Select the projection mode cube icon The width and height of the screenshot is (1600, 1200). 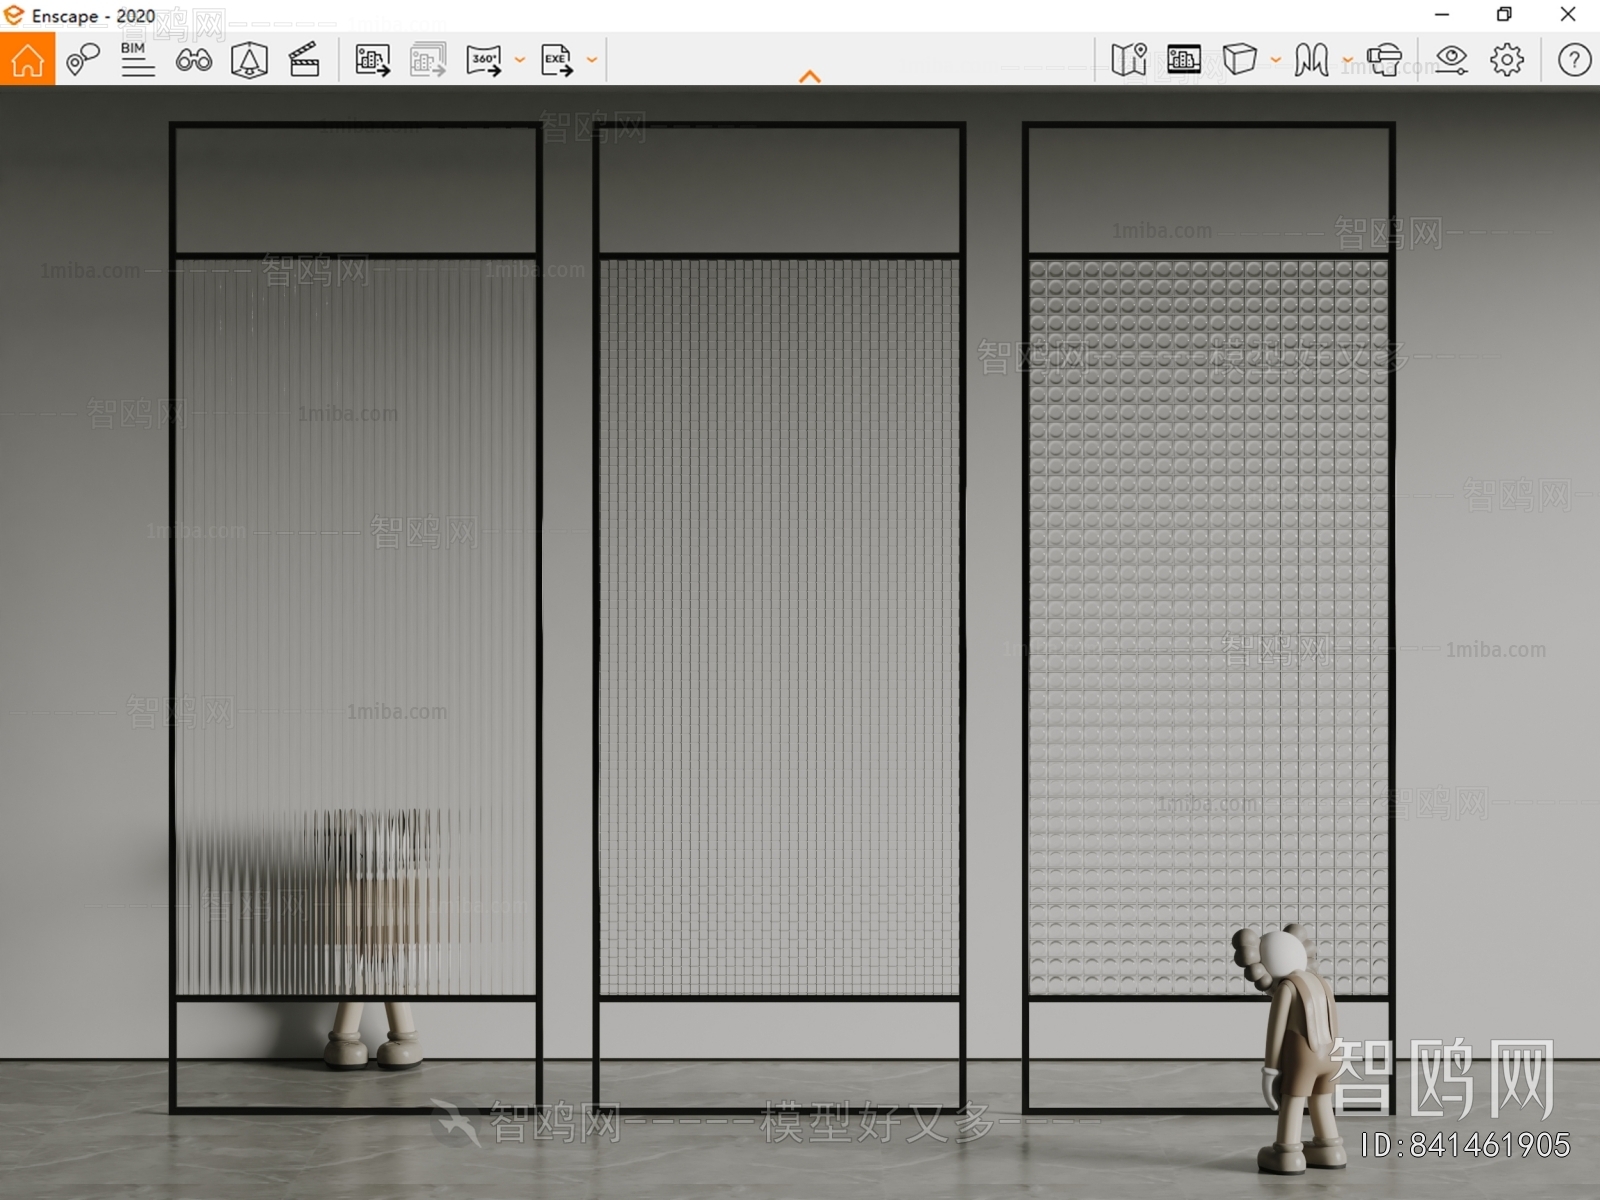click(x=1240, y=60)
